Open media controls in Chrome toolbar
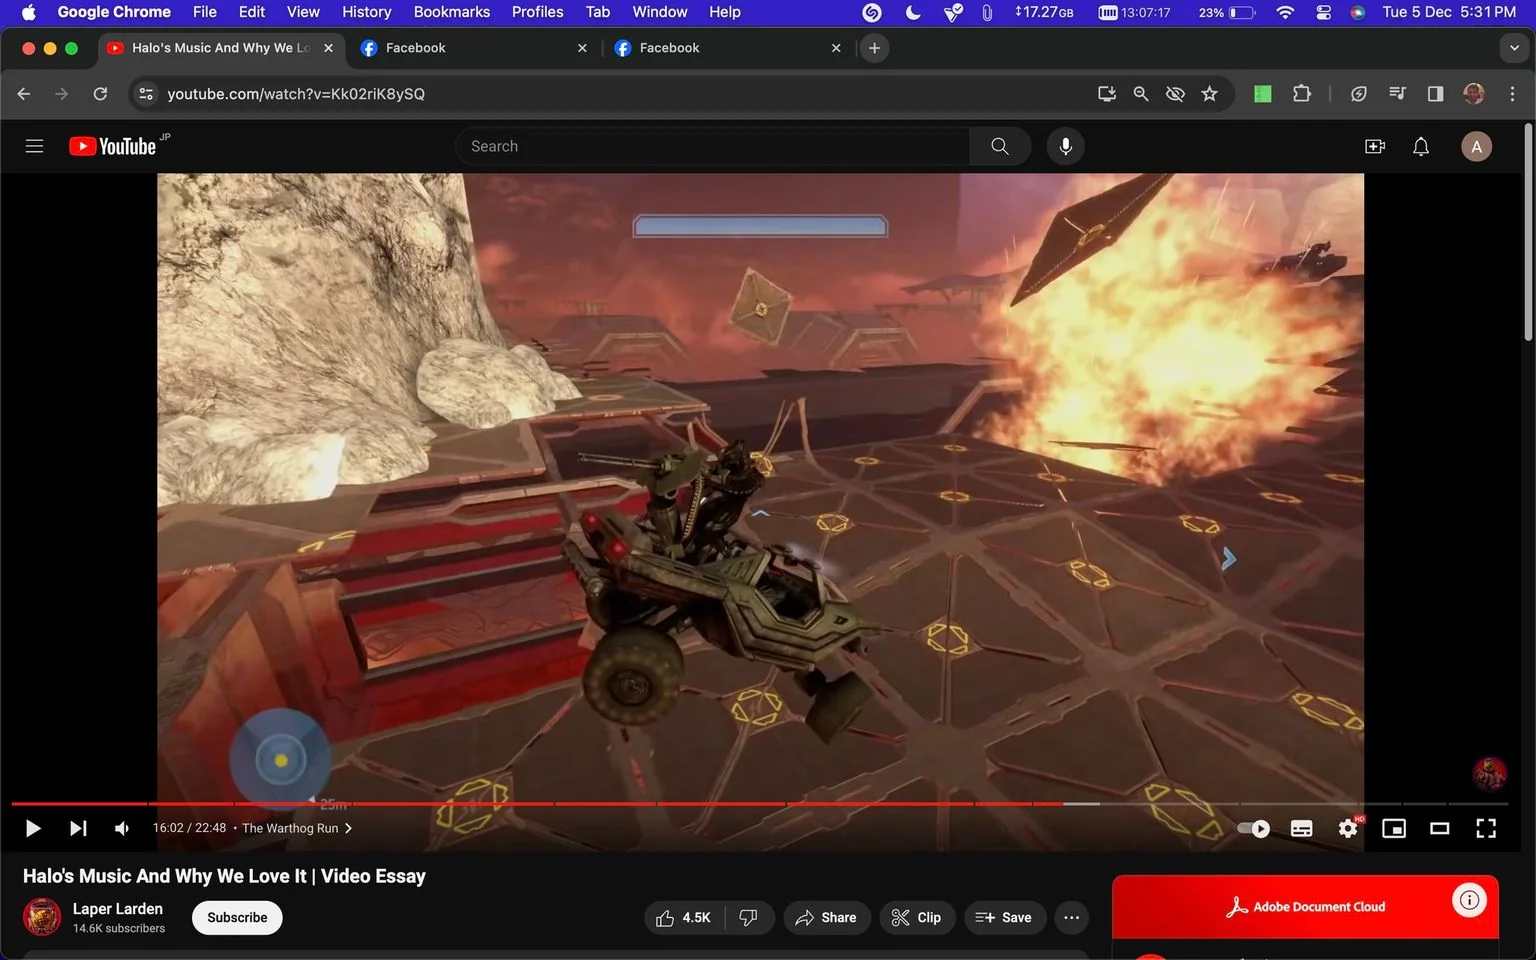 pos(1397,93)
